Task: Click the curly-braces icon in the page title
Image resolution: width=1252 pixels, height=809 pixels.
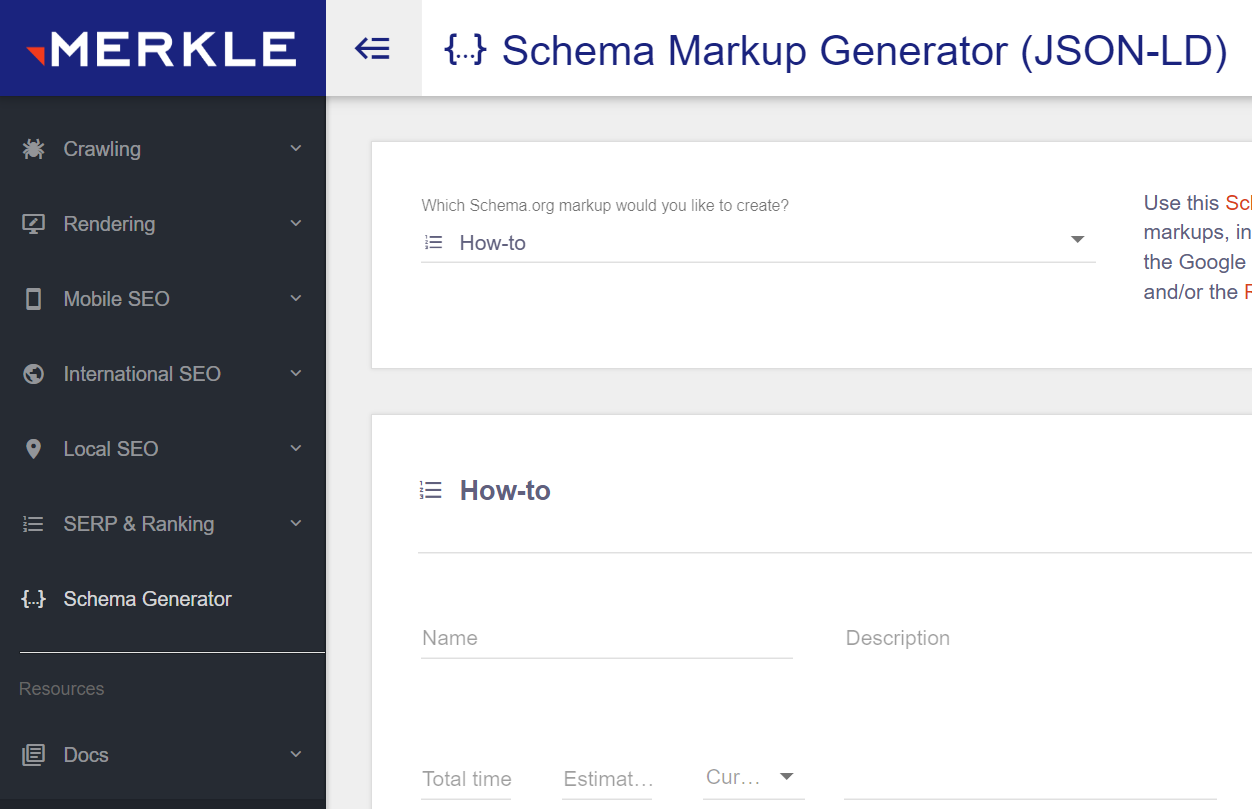Action: coord(464,49)
